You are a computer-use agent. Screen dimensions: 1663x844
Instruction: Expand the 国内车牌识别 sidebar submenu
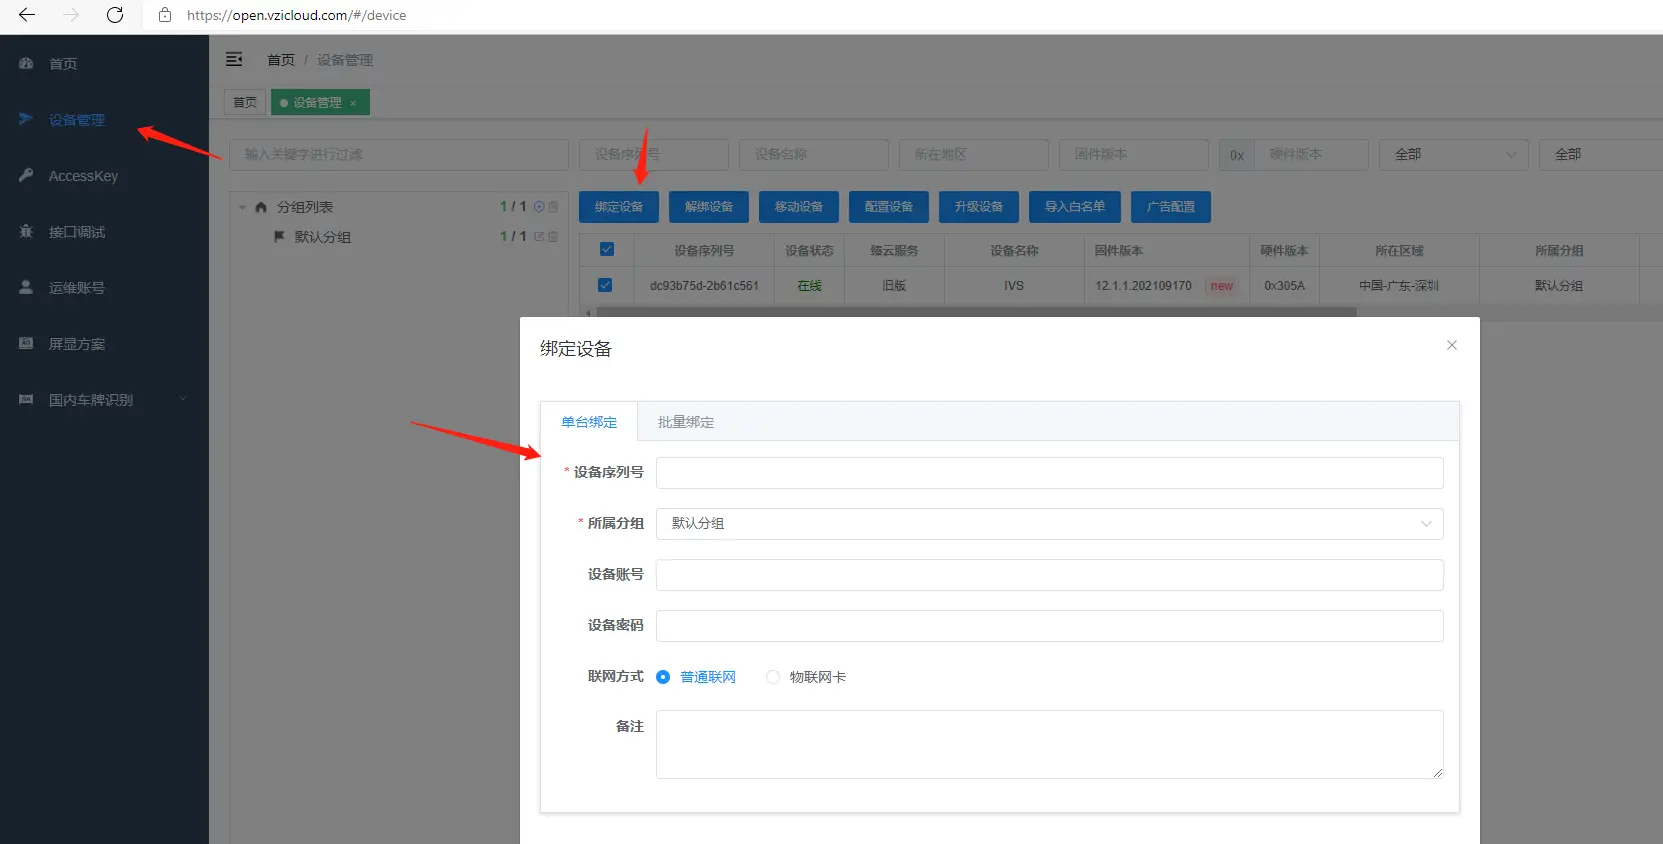(x=183, y=399)
